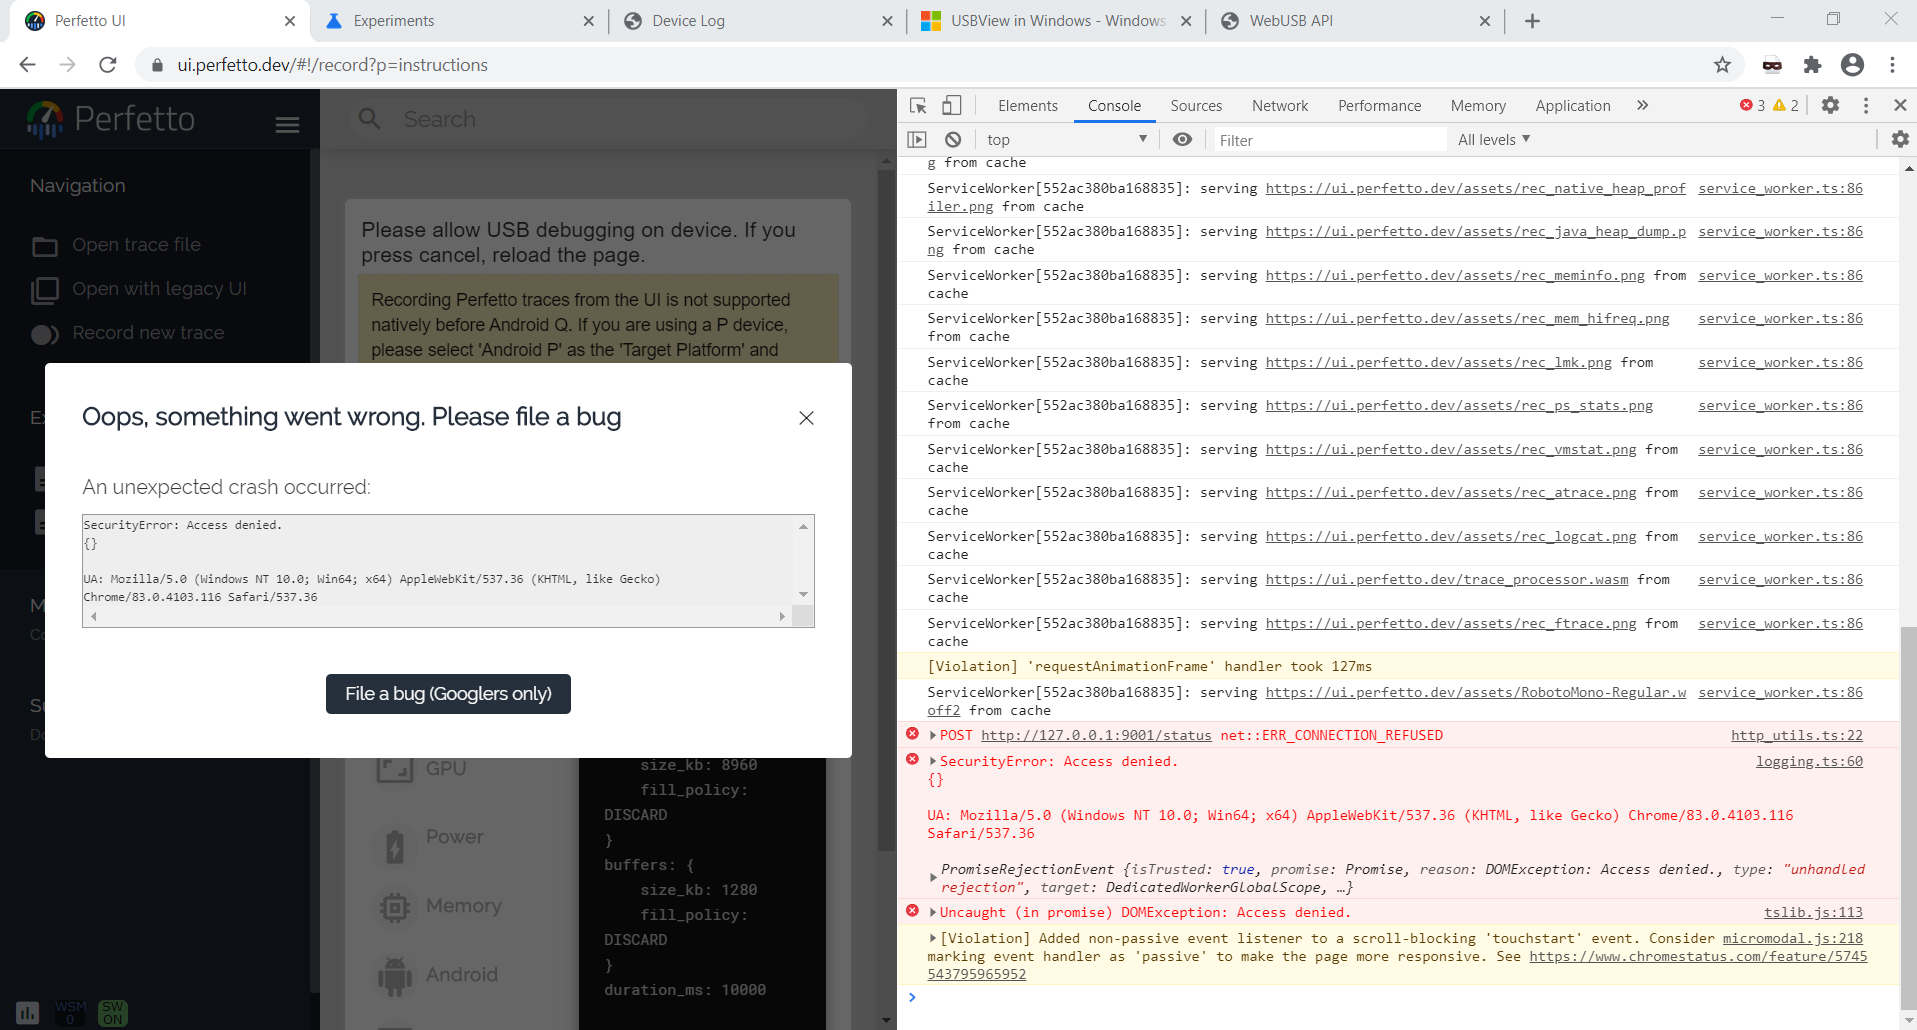Click File a bug (Googlers only) button
Screen dimensions: 1917x1030
[x=448, y=694]
